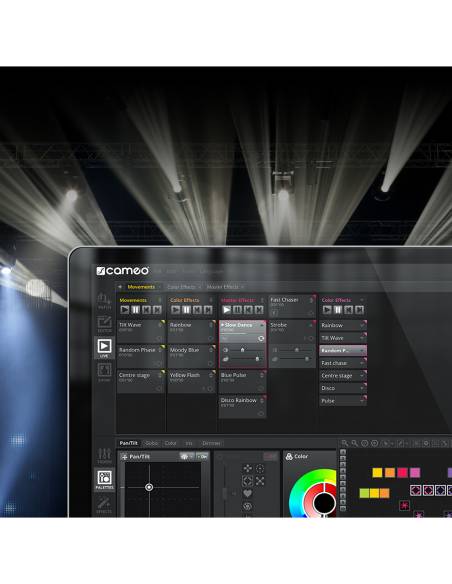Trigger the Blue Pulse cue
This screenshot has height=584, width=452.
tap(243, 381)
